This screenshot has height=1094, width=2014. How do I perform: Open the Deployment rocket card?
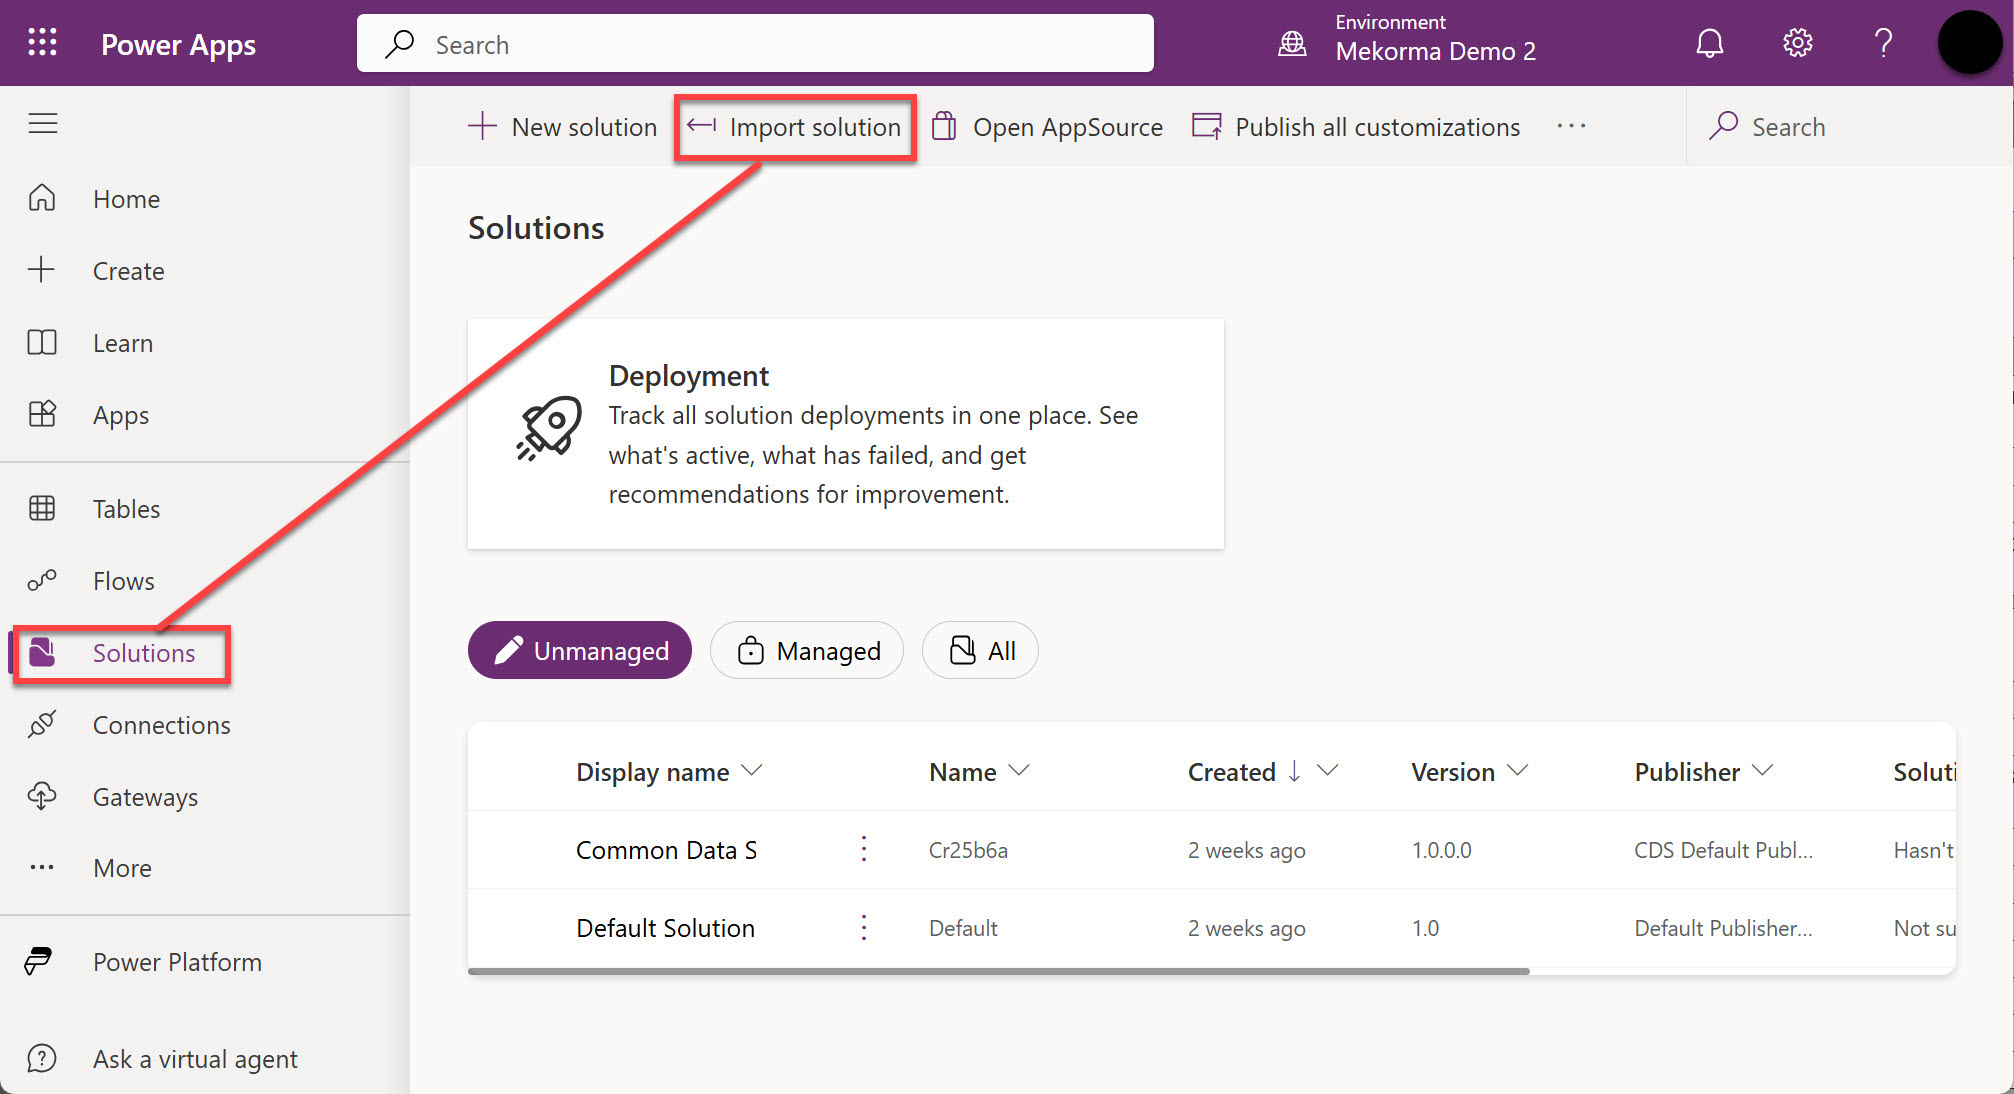point(845,434)
